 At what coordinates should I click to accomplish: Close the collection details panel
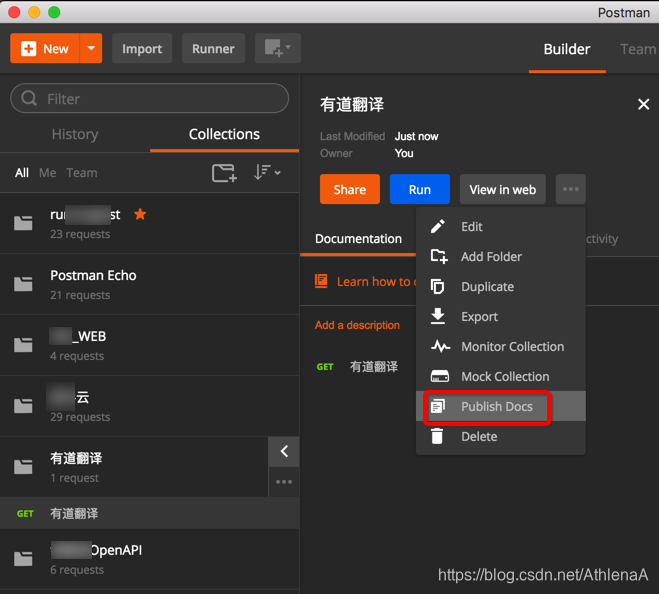click(643, 104)
